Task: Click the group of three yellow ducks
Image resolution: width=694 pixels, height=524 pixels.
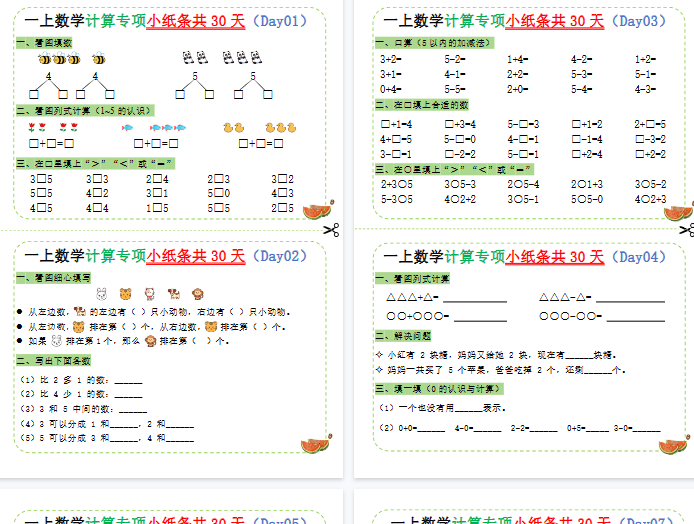Action: (281, 128)
